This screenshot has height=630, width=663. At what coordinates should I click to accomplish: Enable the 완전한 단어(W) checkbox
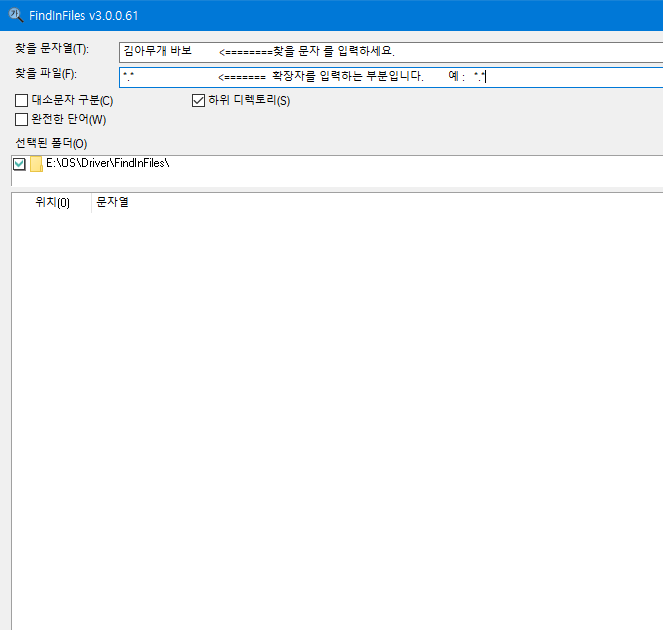(x=22, y=119)
